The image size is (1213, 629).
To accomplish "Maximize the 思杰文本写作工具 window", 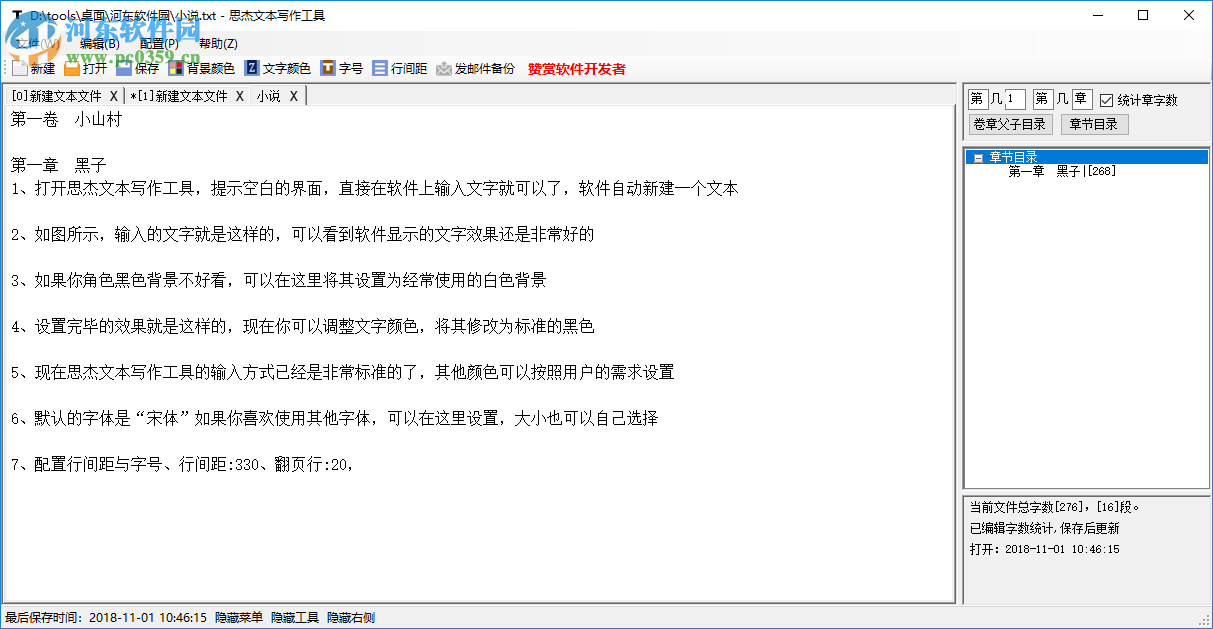I will [1143, 15].
